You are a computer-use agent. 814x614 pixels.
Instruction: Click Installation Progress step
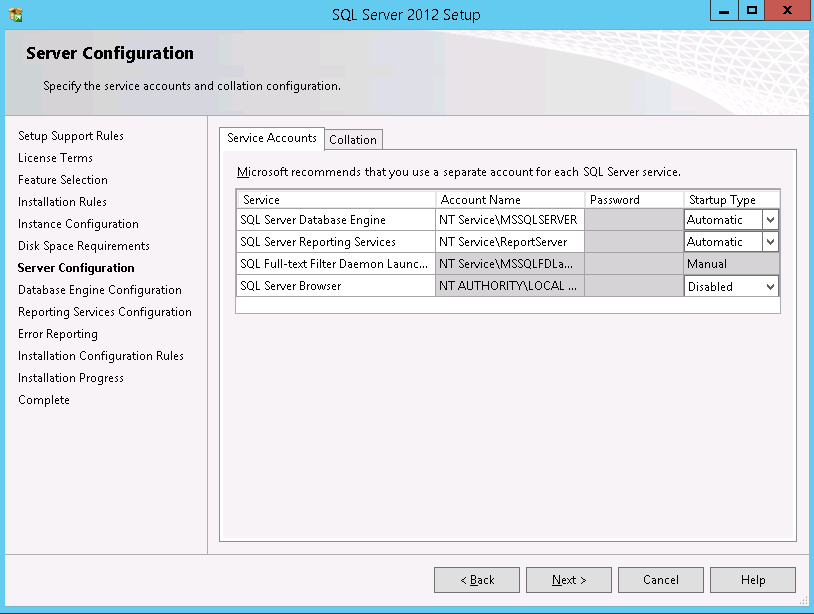click(x=71, y=378)
